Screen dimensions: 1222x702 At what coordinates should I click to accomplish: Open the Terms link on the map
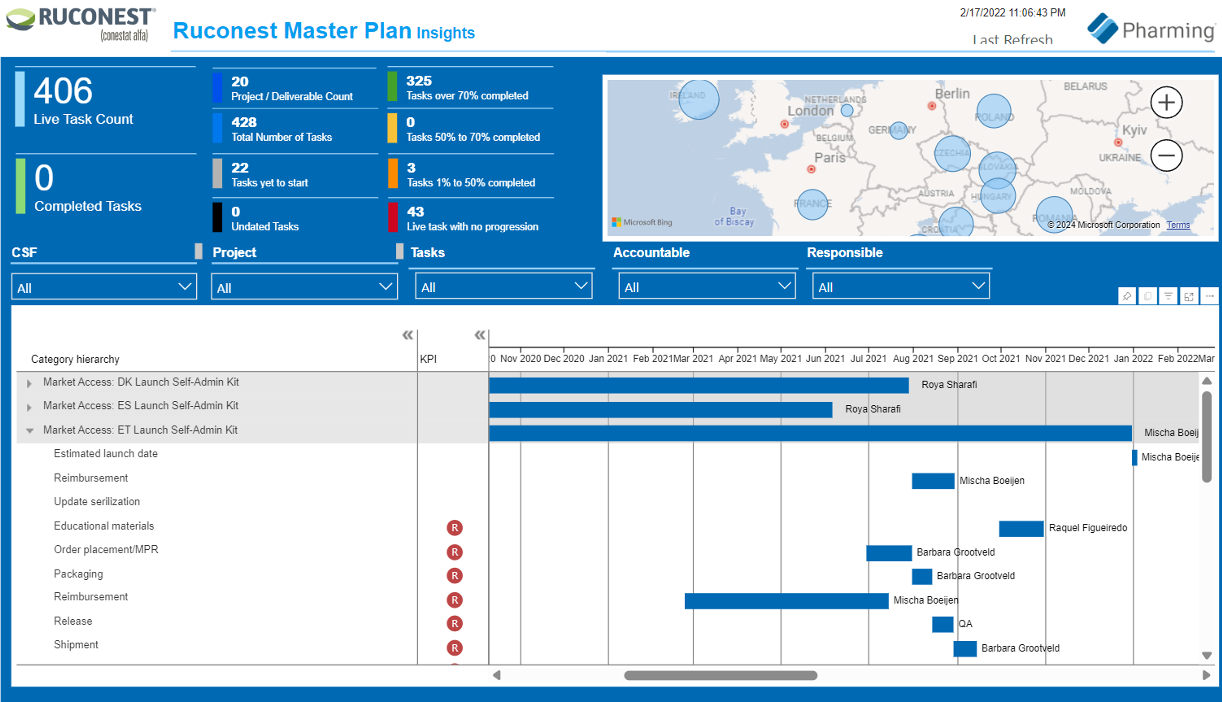pos(1178,225)
